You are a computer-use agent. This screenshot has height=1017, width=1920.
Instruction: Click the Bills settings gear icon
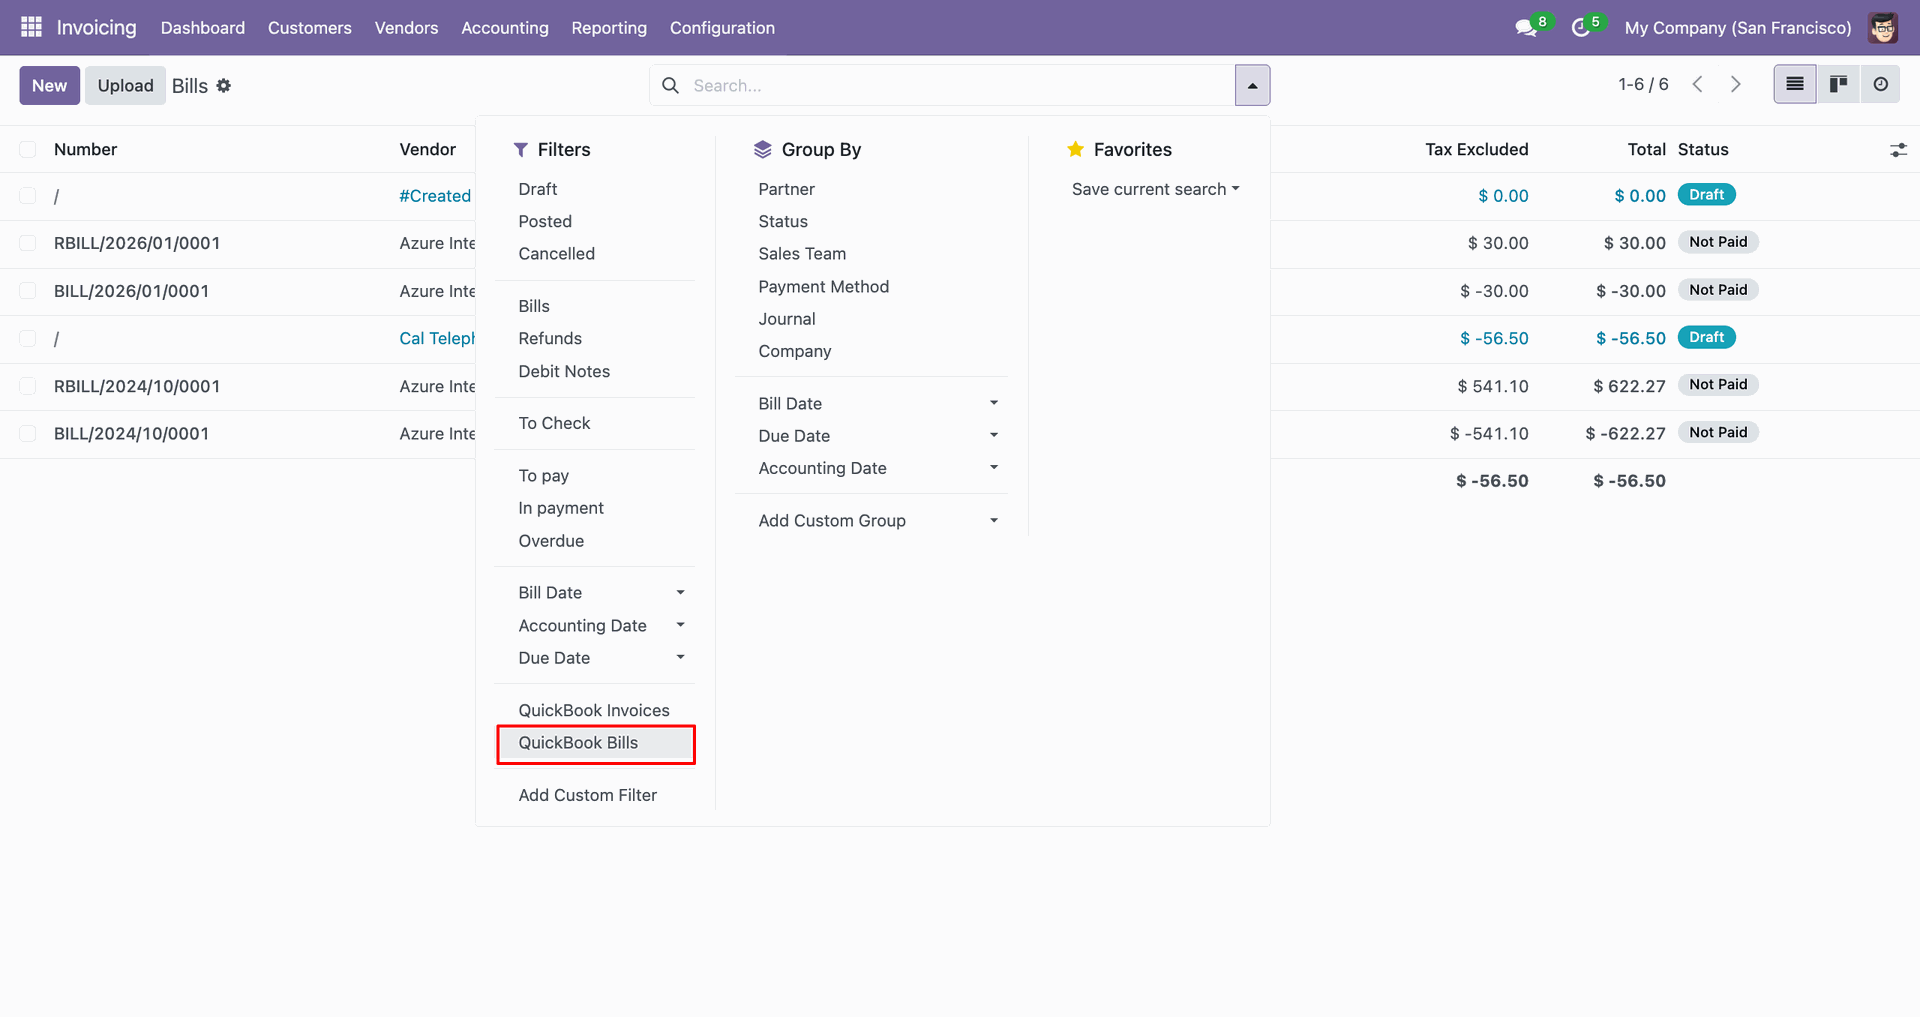click(x=224, y=86)
